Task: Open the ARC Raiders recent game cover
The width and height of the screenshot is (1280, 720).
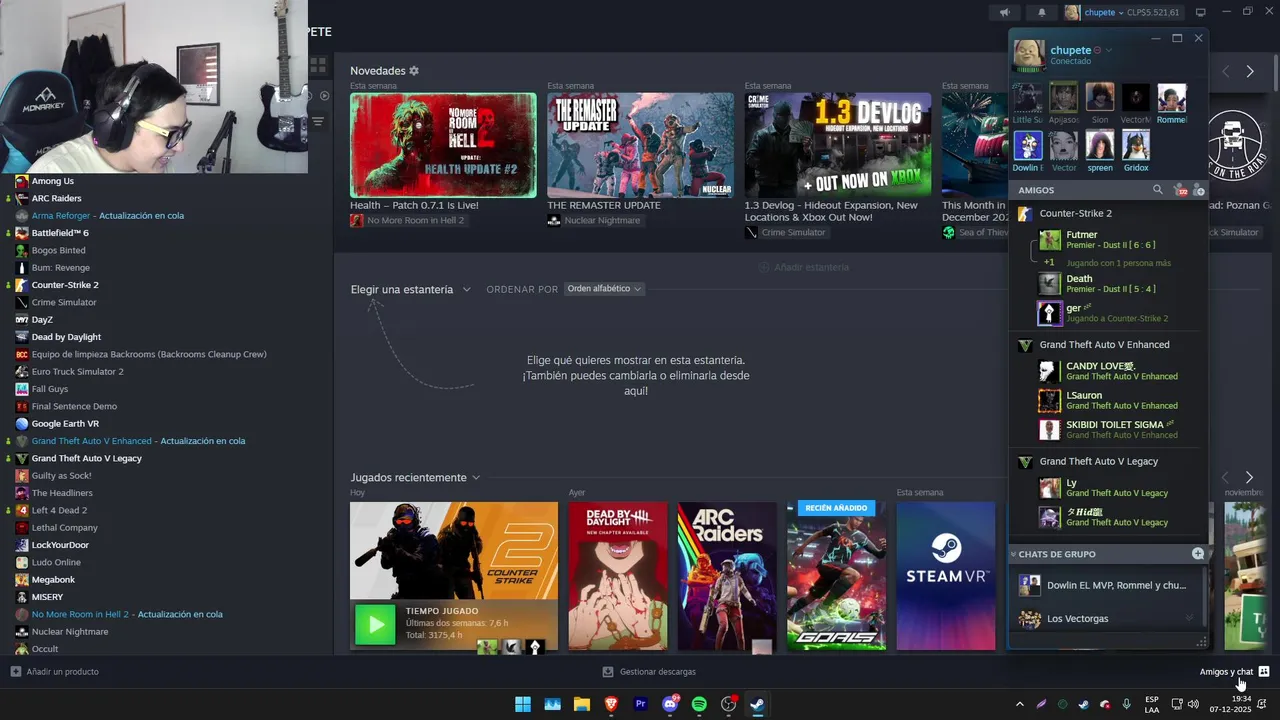Action: click(727, 576)
